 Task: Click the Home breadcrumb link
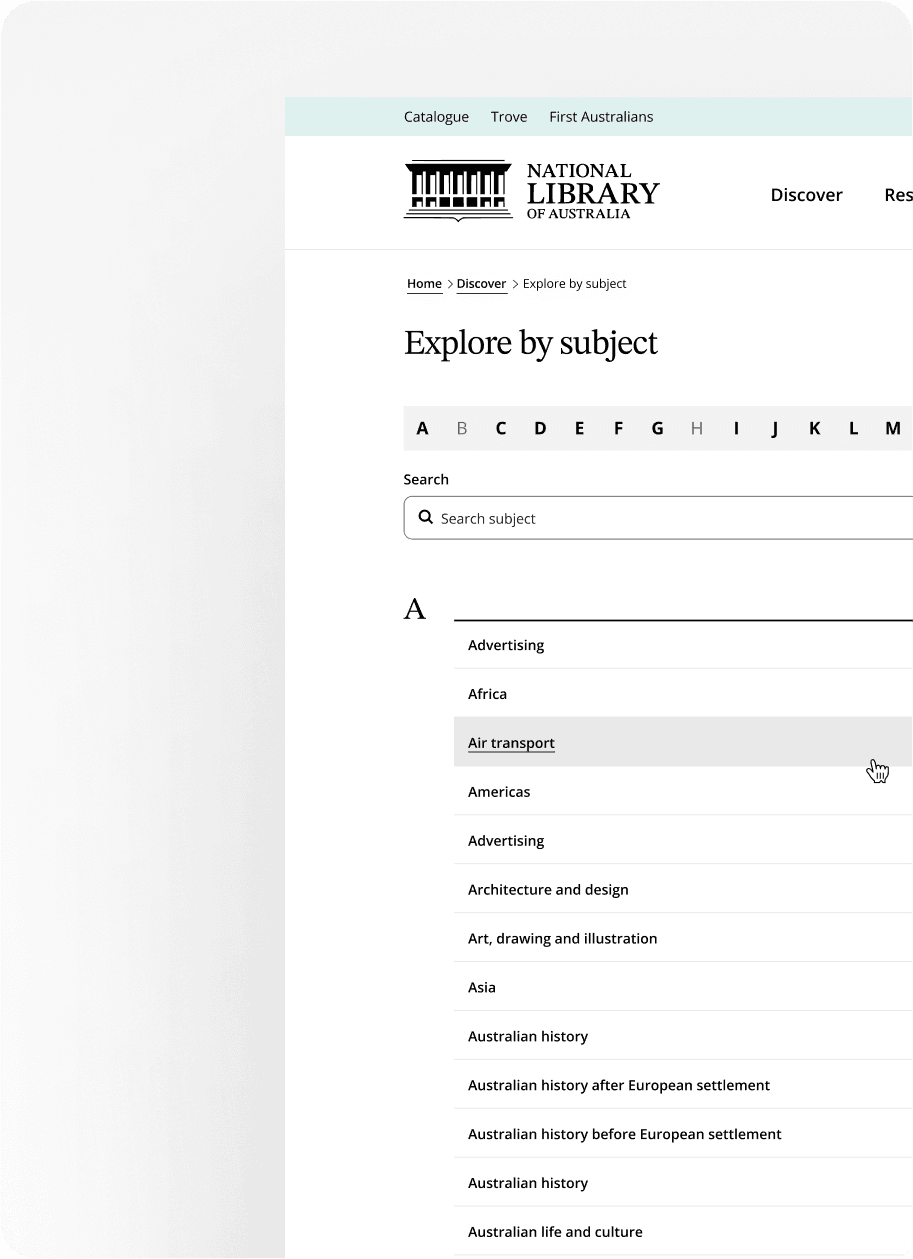point(424,284)
